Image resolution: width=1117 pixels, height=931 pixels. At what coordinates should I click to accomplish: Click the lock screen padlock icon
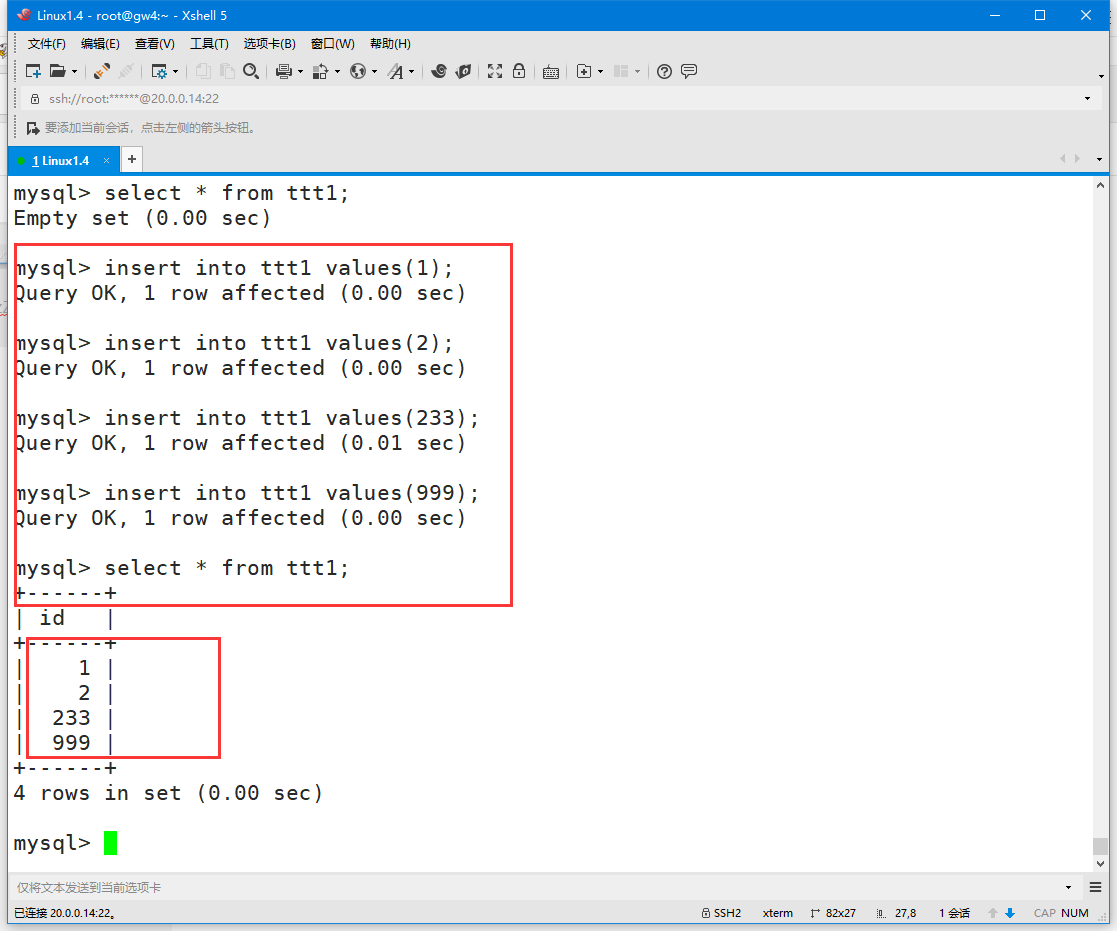coord(519,71)
